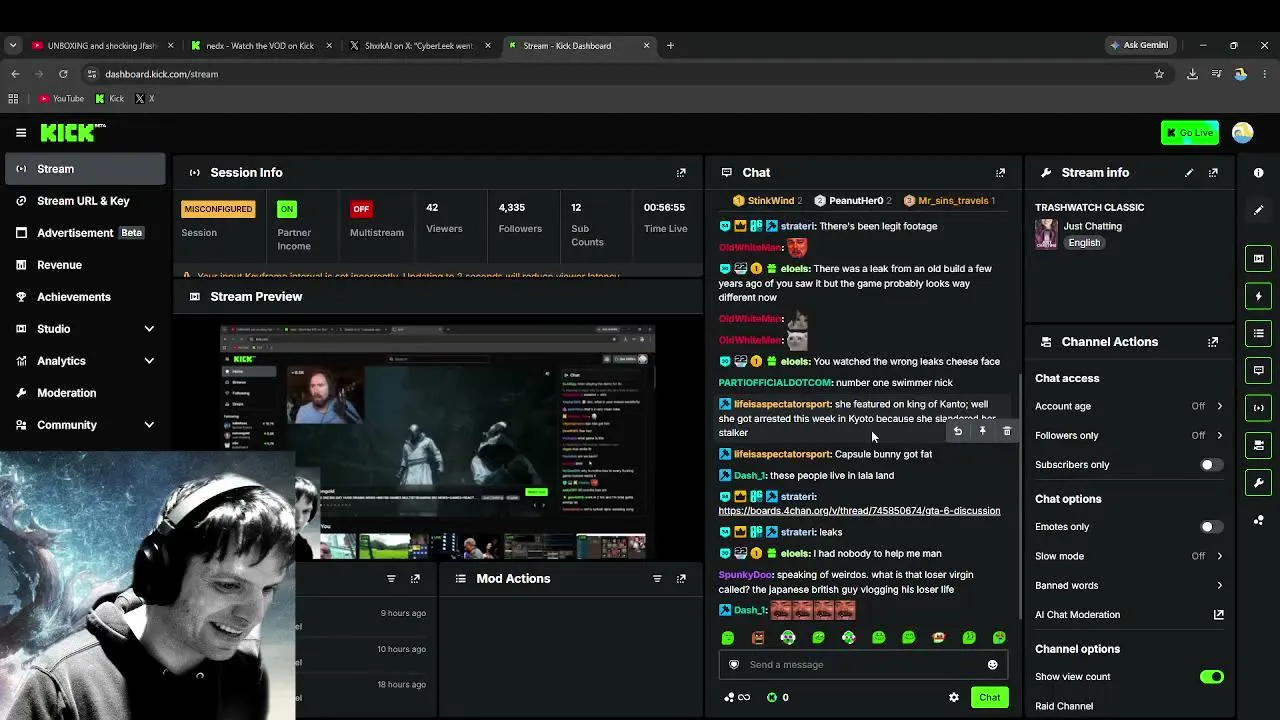Open Followers only options

pyautogui.click(x=1129, y=436)
